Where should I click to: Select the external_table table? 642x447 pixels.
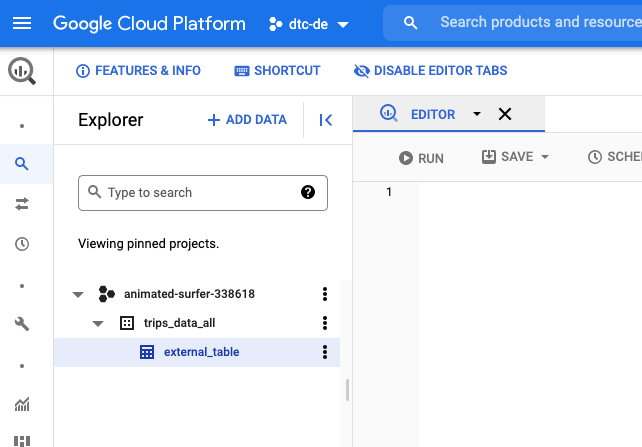tap(201, 352)
